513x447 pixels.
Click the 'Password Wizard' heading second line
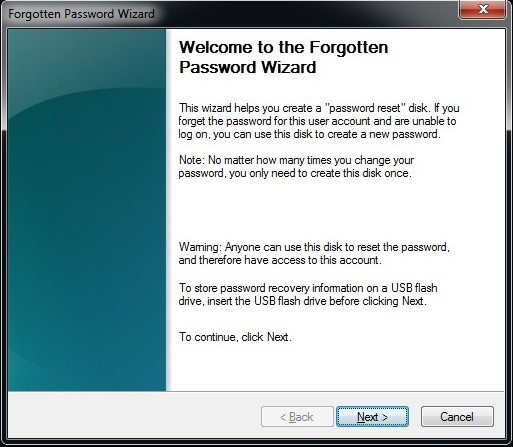(248, 67)
